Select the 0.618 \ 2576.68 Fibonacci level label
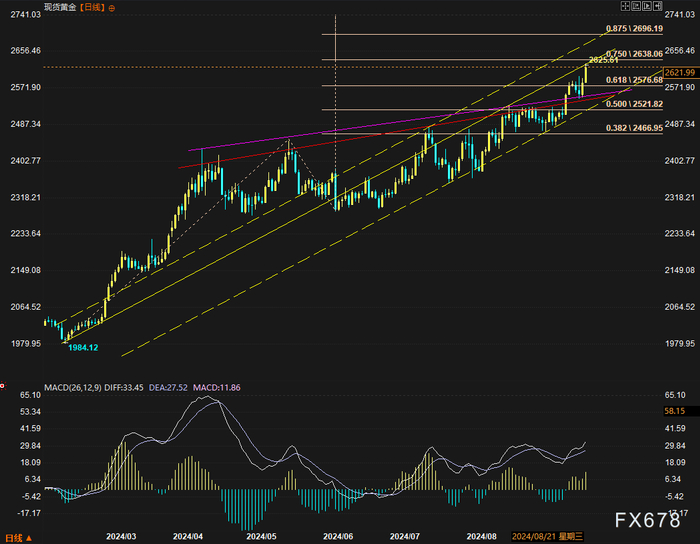Screen dimensions: 700x544 (x=634, y=80)
